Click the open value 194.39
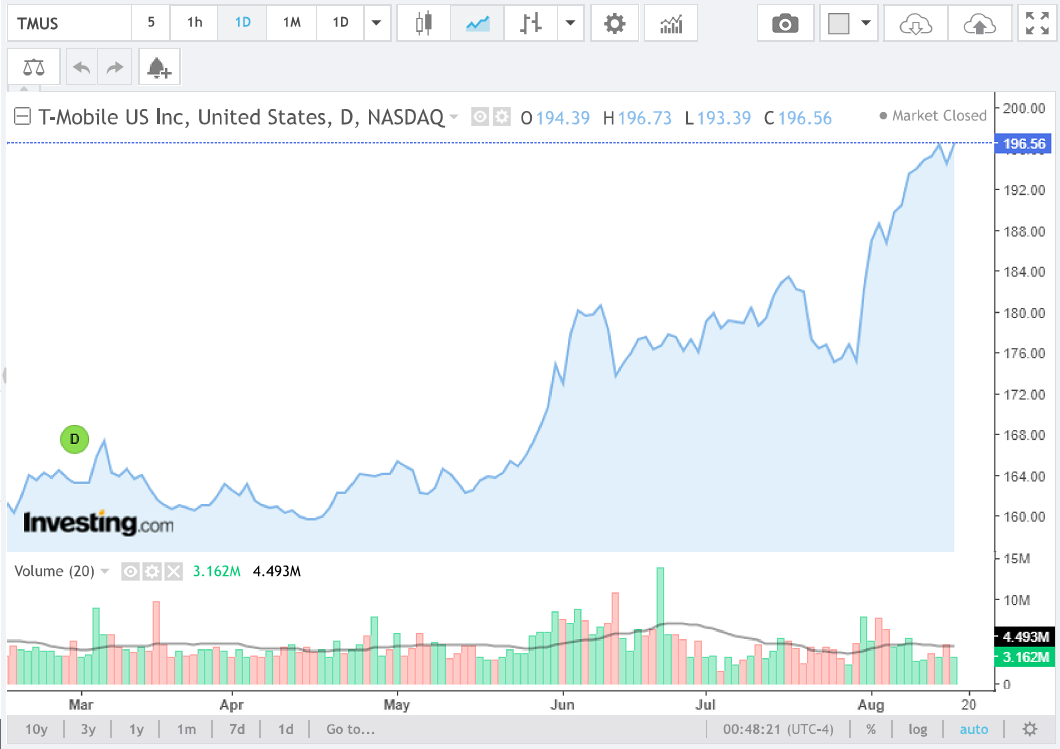The image size is (1060, 749). point(562,118)
